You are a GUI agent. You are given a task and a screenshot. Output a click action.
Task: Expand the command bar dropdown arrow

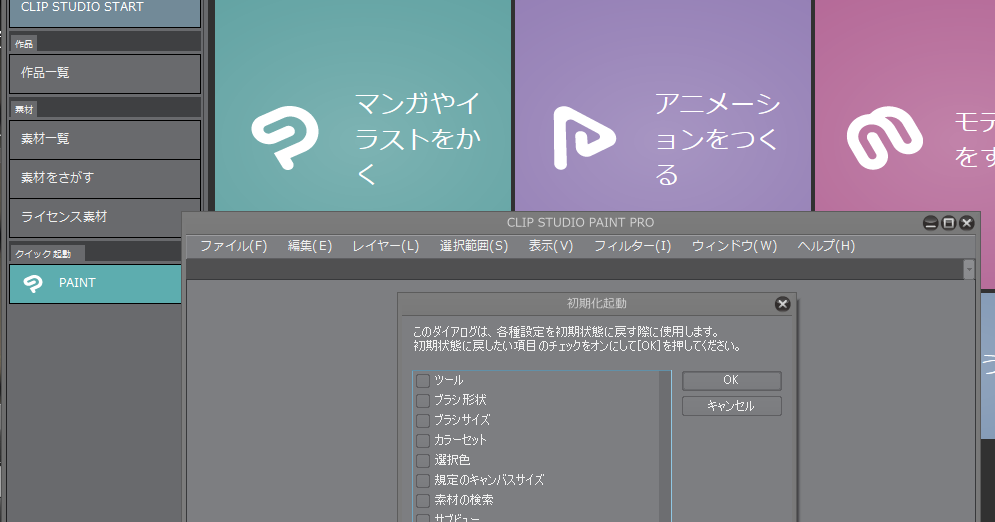[968, 269]
